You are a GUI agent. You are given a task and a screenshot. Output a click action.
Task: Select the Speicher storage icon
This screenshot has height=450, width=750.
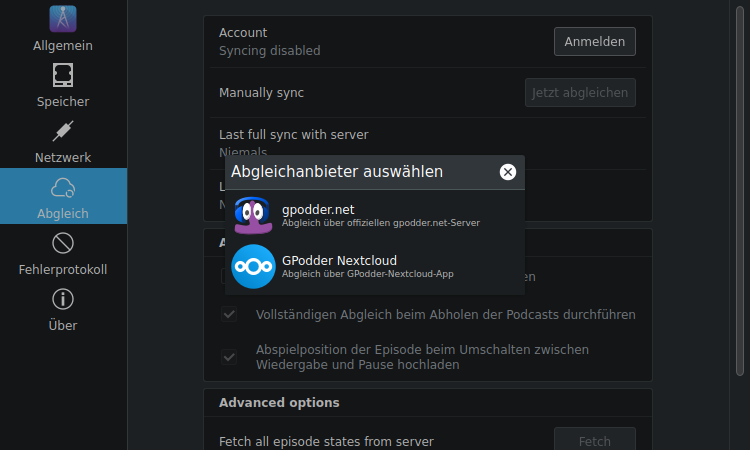pos(63,75)
